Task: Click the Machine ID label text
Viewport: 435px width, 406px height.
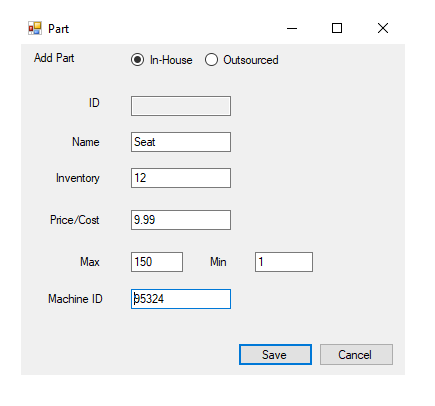Action: pos(75,299)
